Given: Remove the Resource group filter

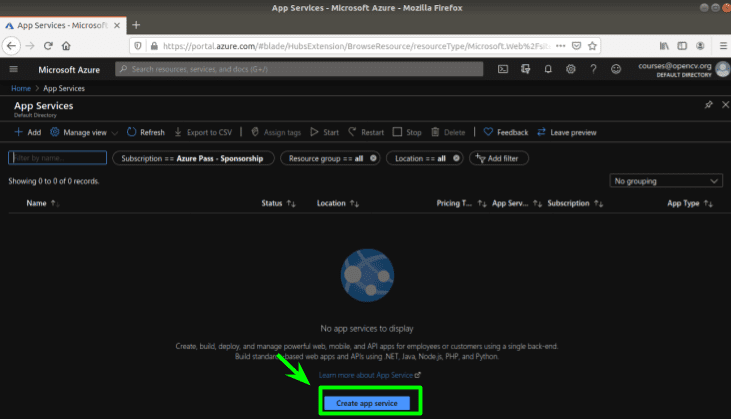Looking at the screenshot, I should pyautogui.click(x=373, y=158).
